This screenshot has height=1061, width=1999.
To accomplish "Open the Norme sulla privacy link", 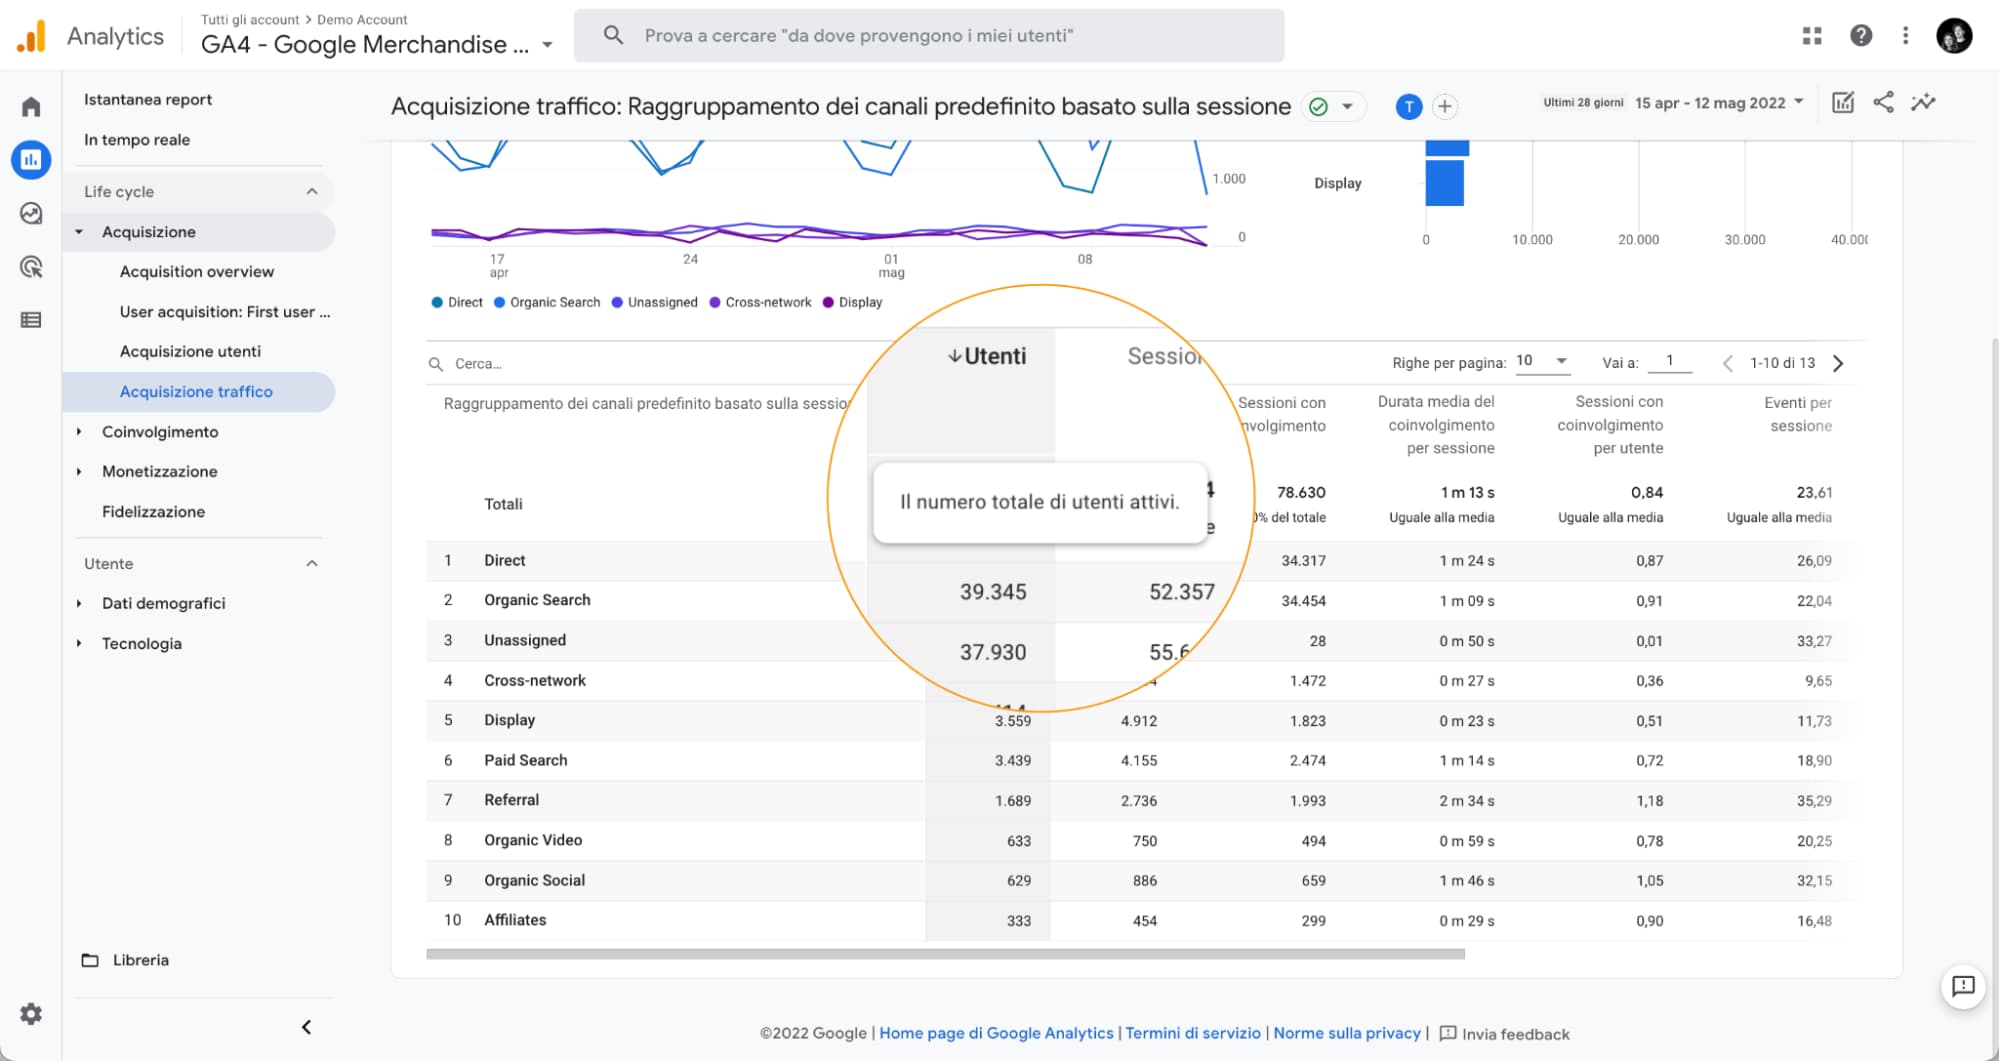I will [x=1346, y=1033].
